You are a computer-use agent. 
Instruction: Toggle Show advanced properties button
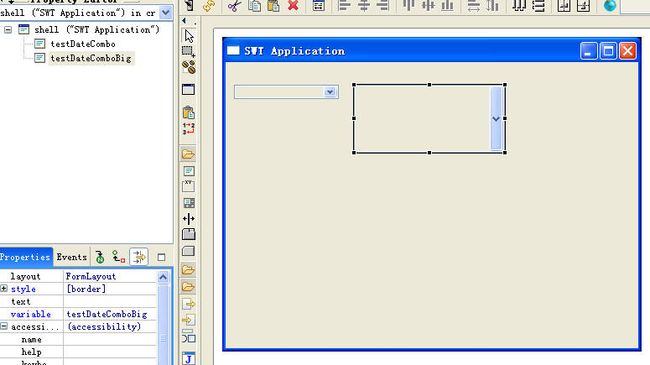pos(139,257)
